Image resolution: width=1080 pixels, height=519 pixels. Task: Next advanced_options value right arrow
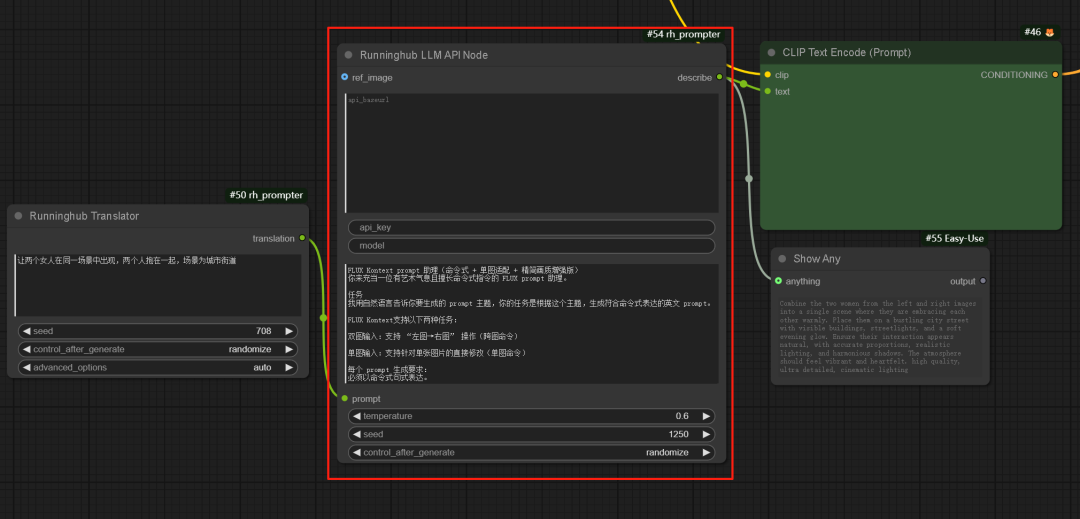(x=289, y=368)
